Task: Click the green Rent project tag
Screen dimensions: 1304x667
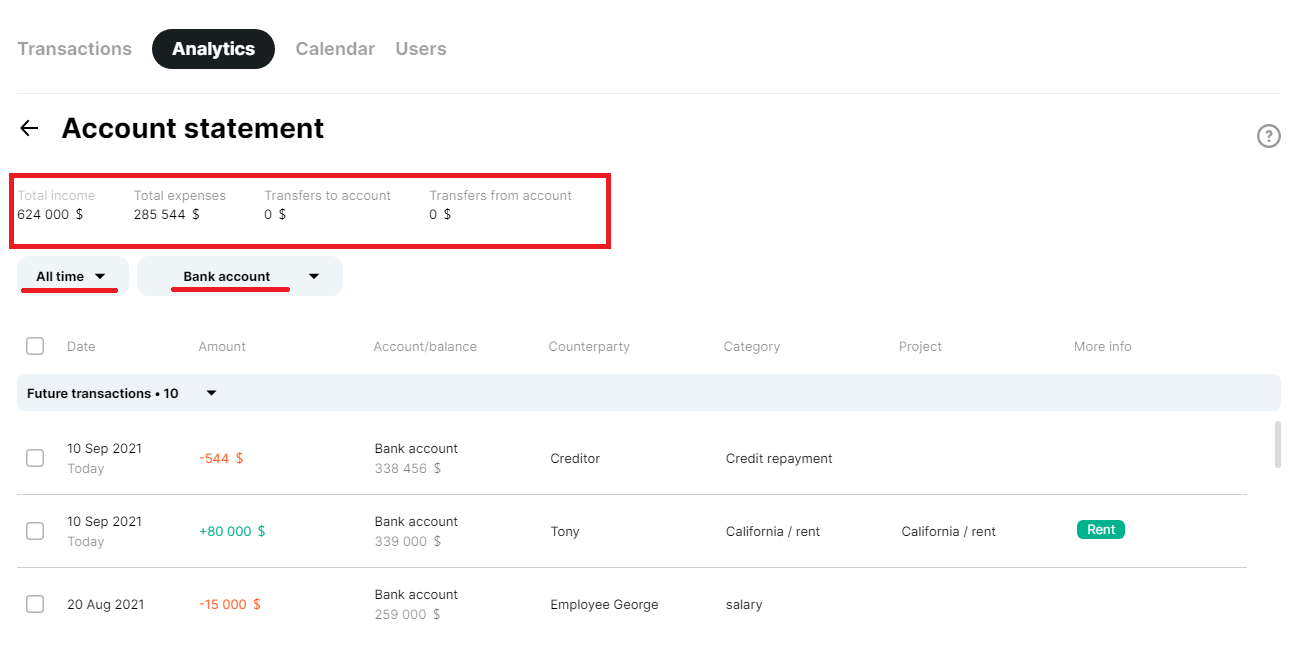Action: click(x=1100, y=529)
